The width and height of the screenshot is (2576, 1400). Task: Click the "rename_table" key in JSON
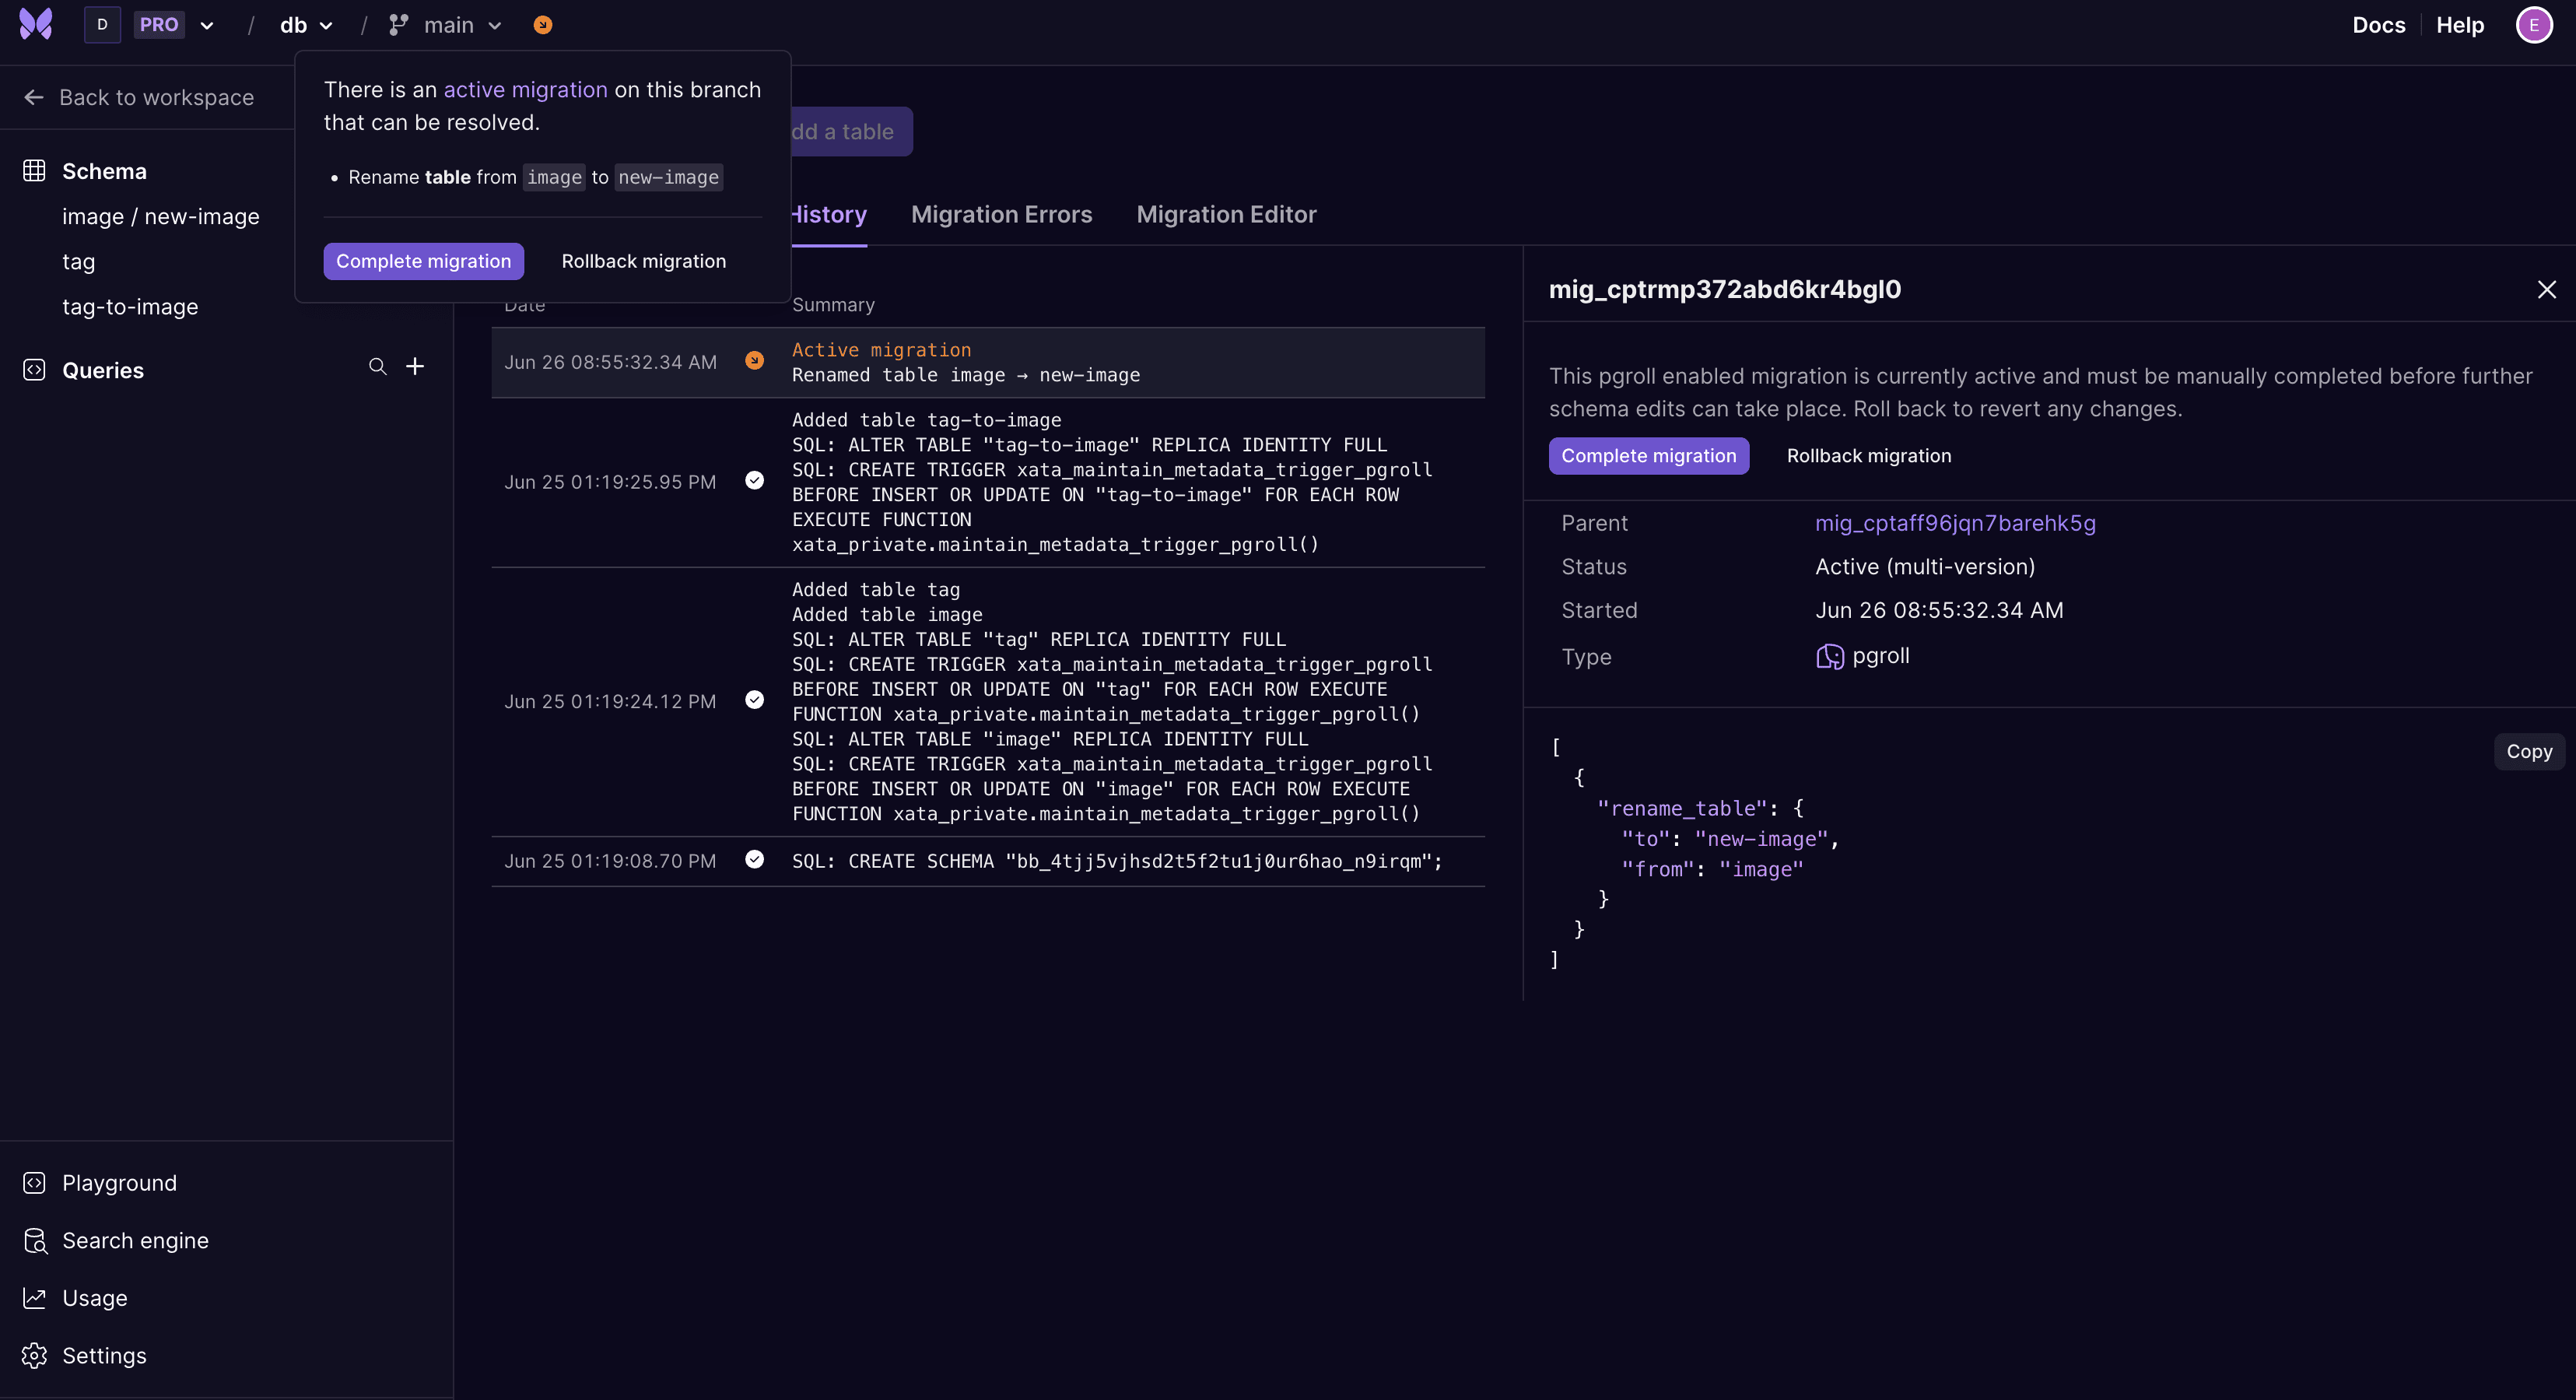pos(1683,808)
